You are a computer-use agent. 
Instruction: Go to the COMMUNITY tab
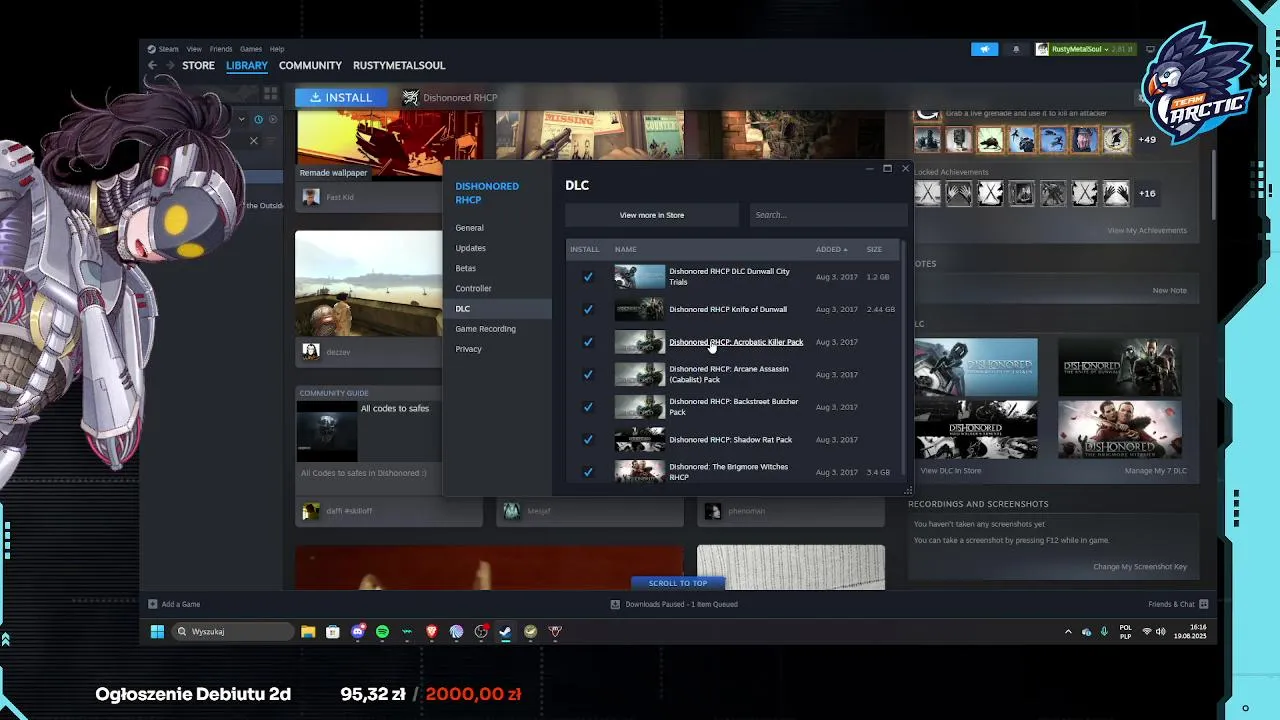[310, 65]
